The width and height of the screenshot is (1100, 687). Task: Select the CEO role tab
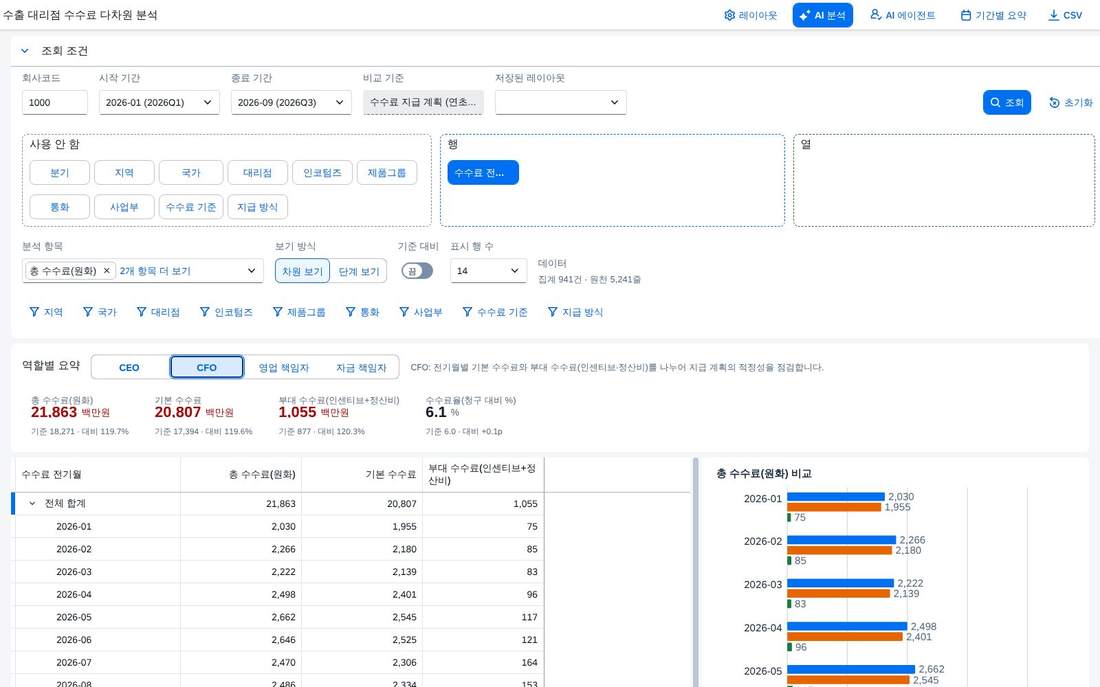[x=129, y=367]
